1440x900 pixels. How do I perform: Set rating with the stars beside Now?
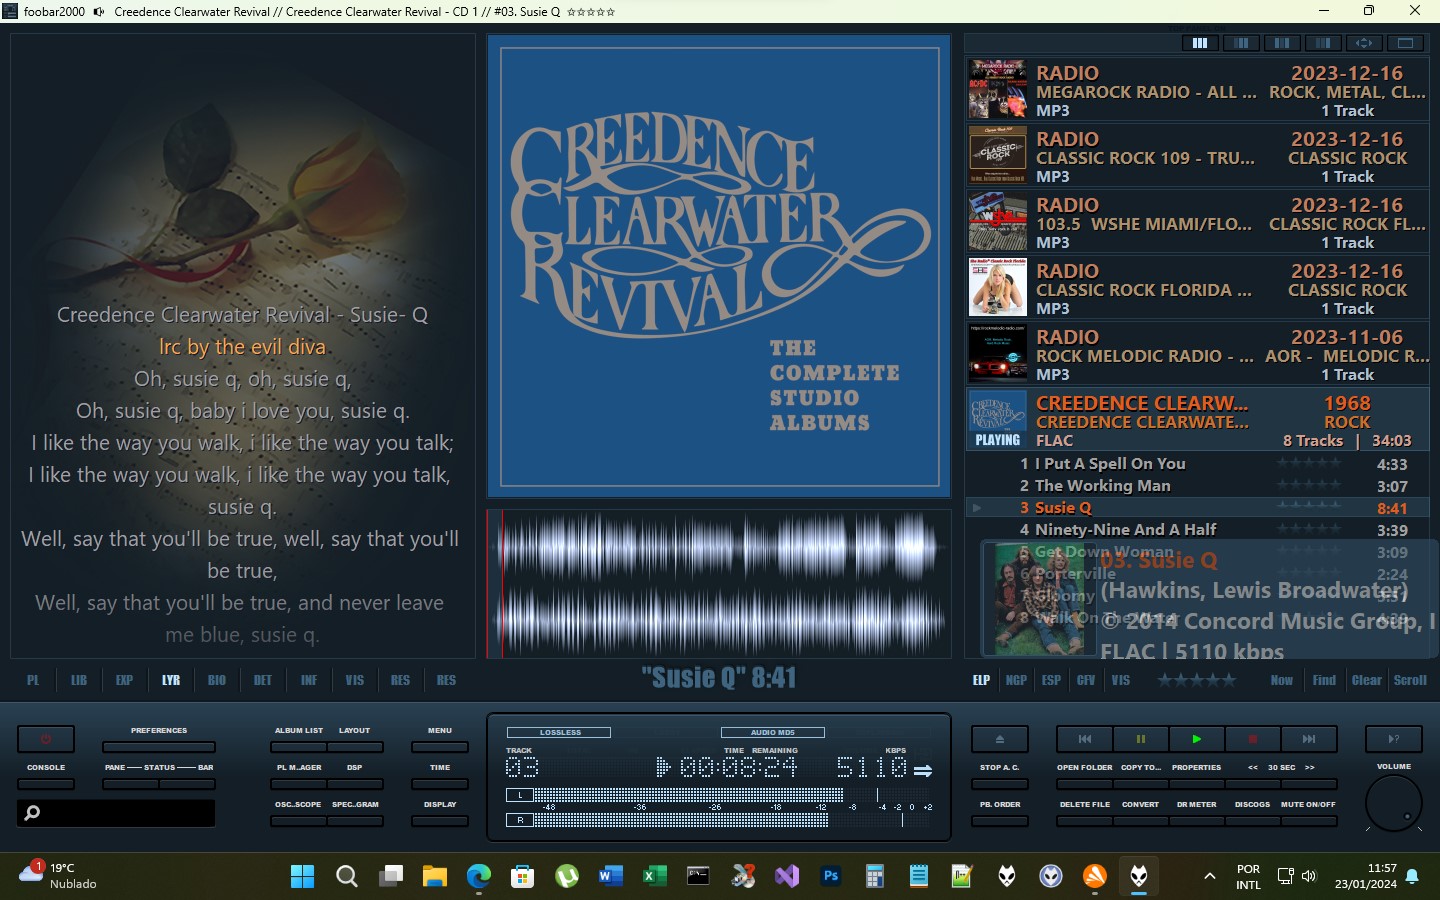click(x=1197, y=680)
